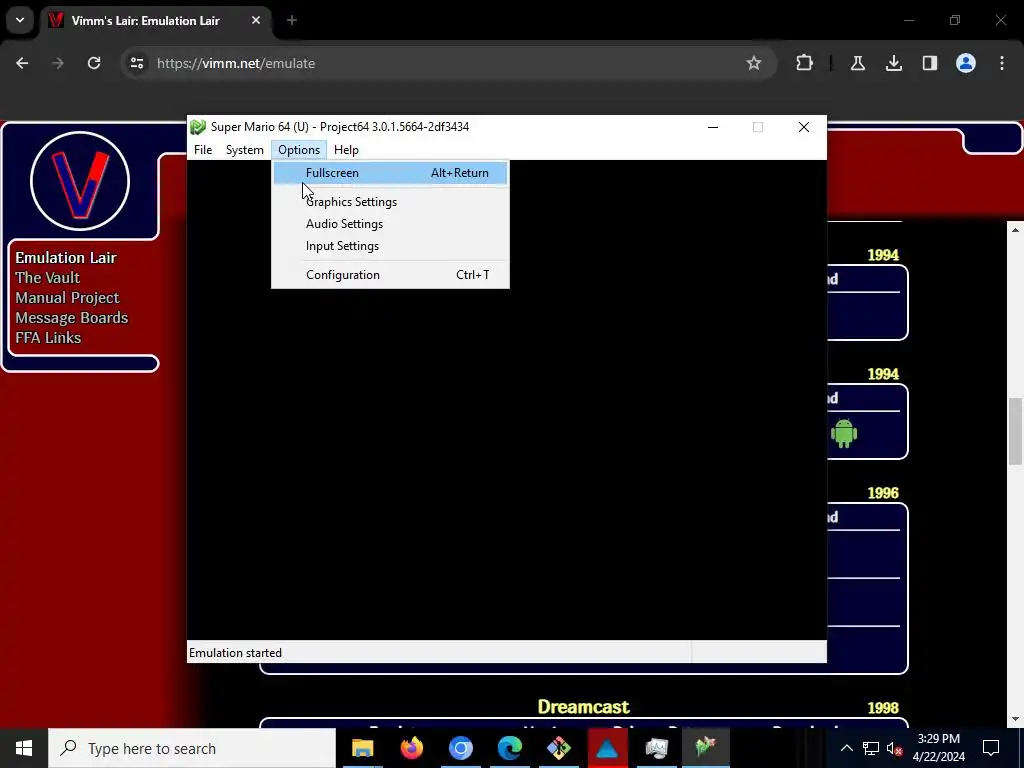
Task: Click scrollbar up arrow on webpage
Action: click(x=1015, y=229)
